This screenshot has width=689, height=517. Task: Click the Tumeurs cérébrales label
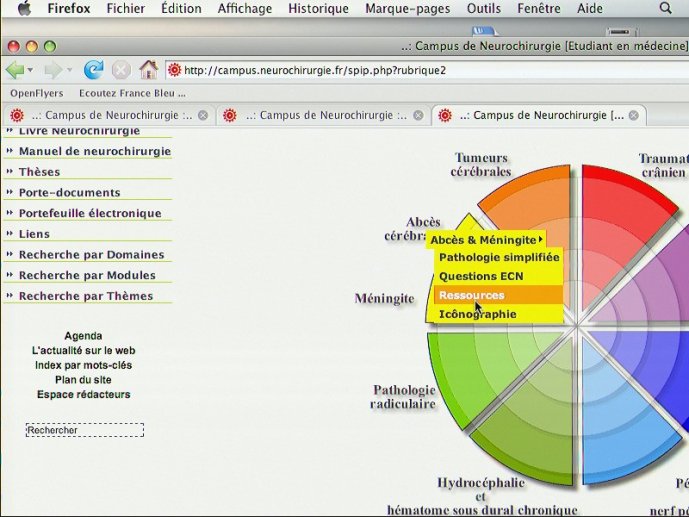[481, 165]
